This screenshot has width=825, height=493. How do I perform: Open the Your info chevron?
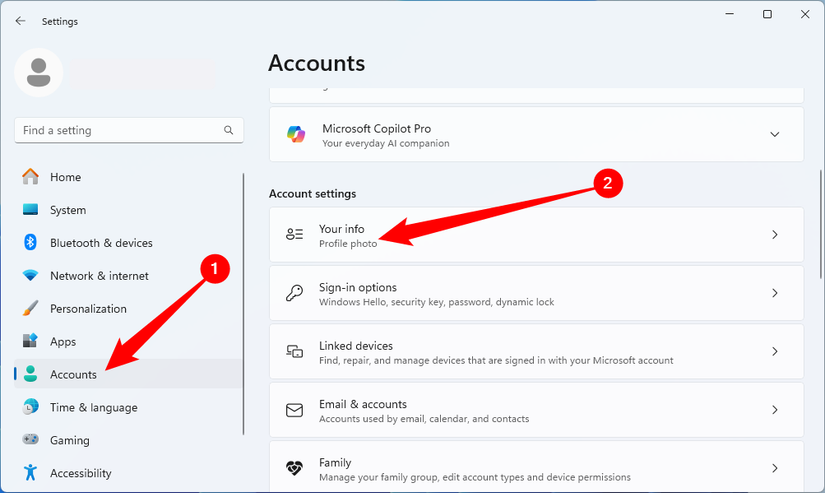click(x=774, y=234)
